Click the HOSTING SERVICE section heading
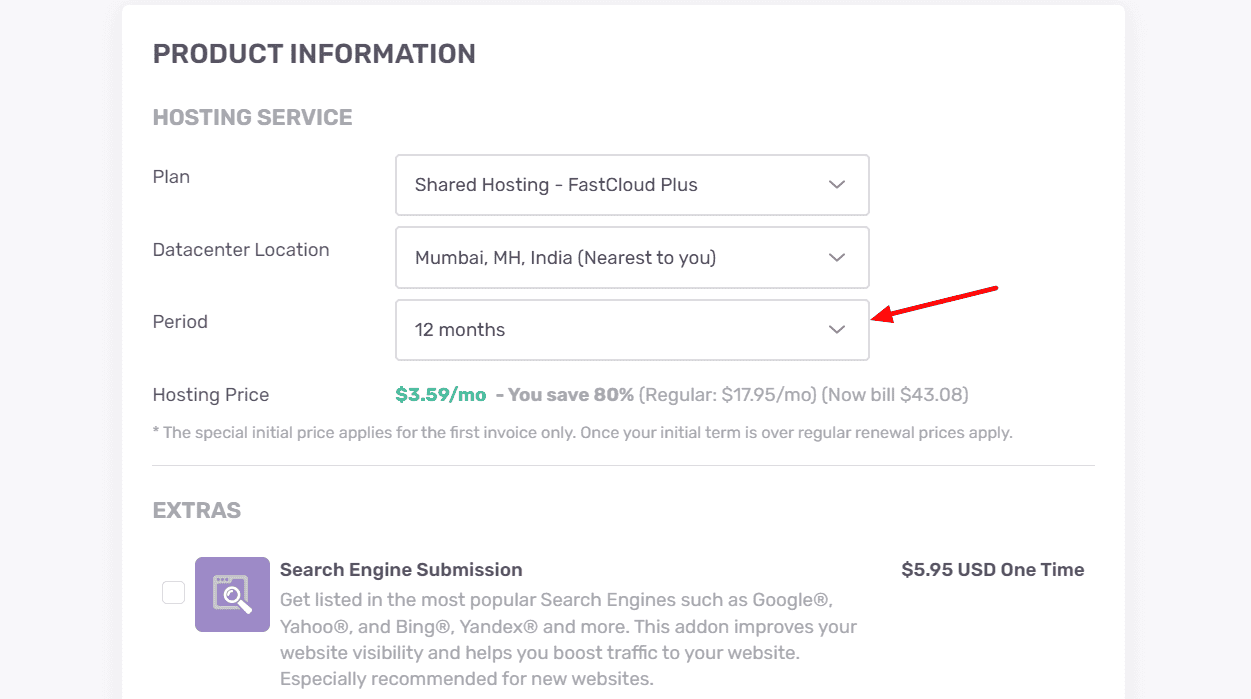1251x699 pixels. pos(252,117)
